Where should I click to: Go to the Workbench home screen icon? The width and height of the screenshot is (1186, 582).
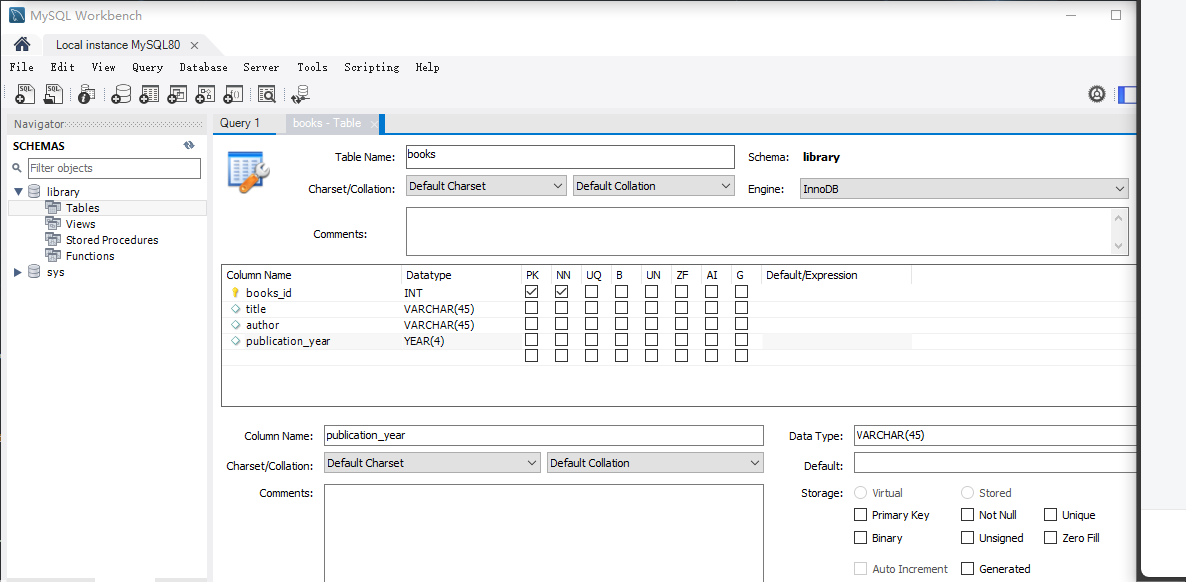pos(22,45)
